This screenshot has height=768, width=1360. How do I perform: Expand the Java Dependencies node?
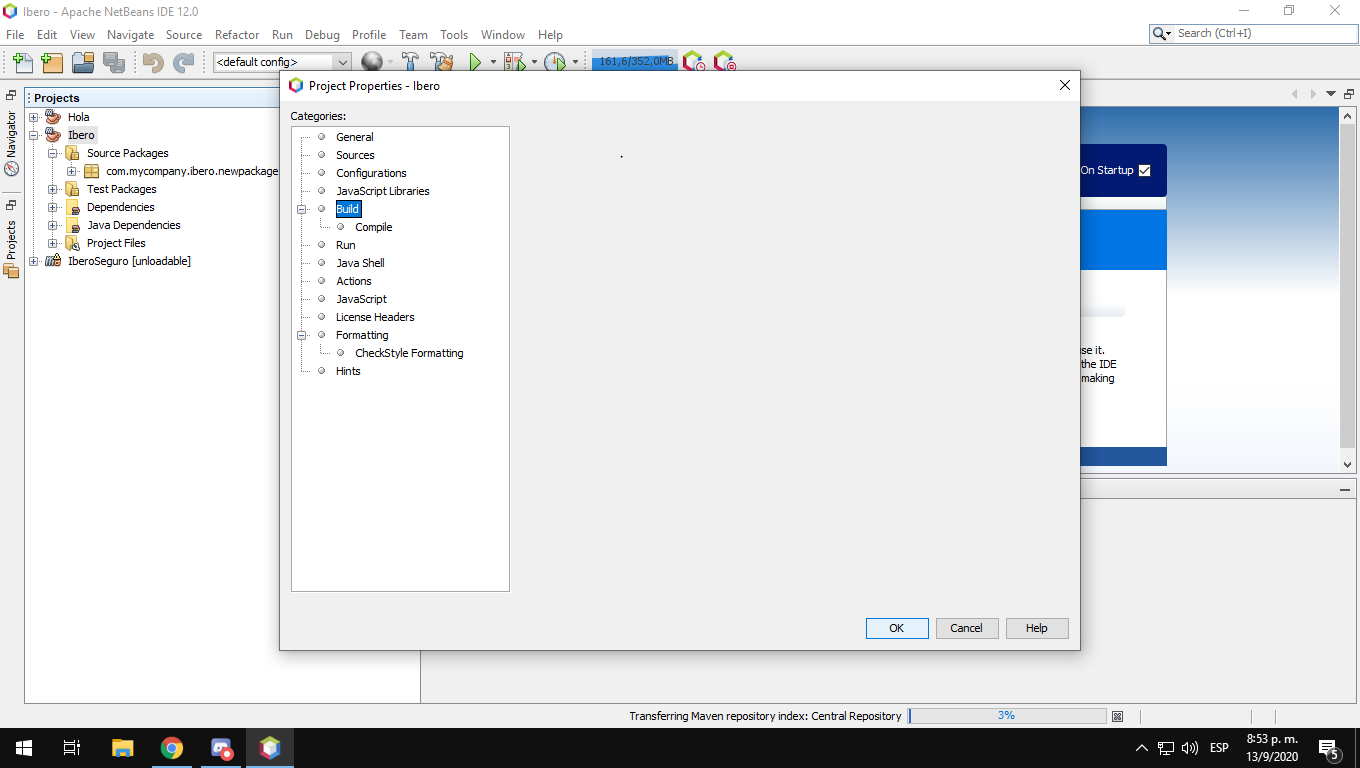(x=53, y=225)
